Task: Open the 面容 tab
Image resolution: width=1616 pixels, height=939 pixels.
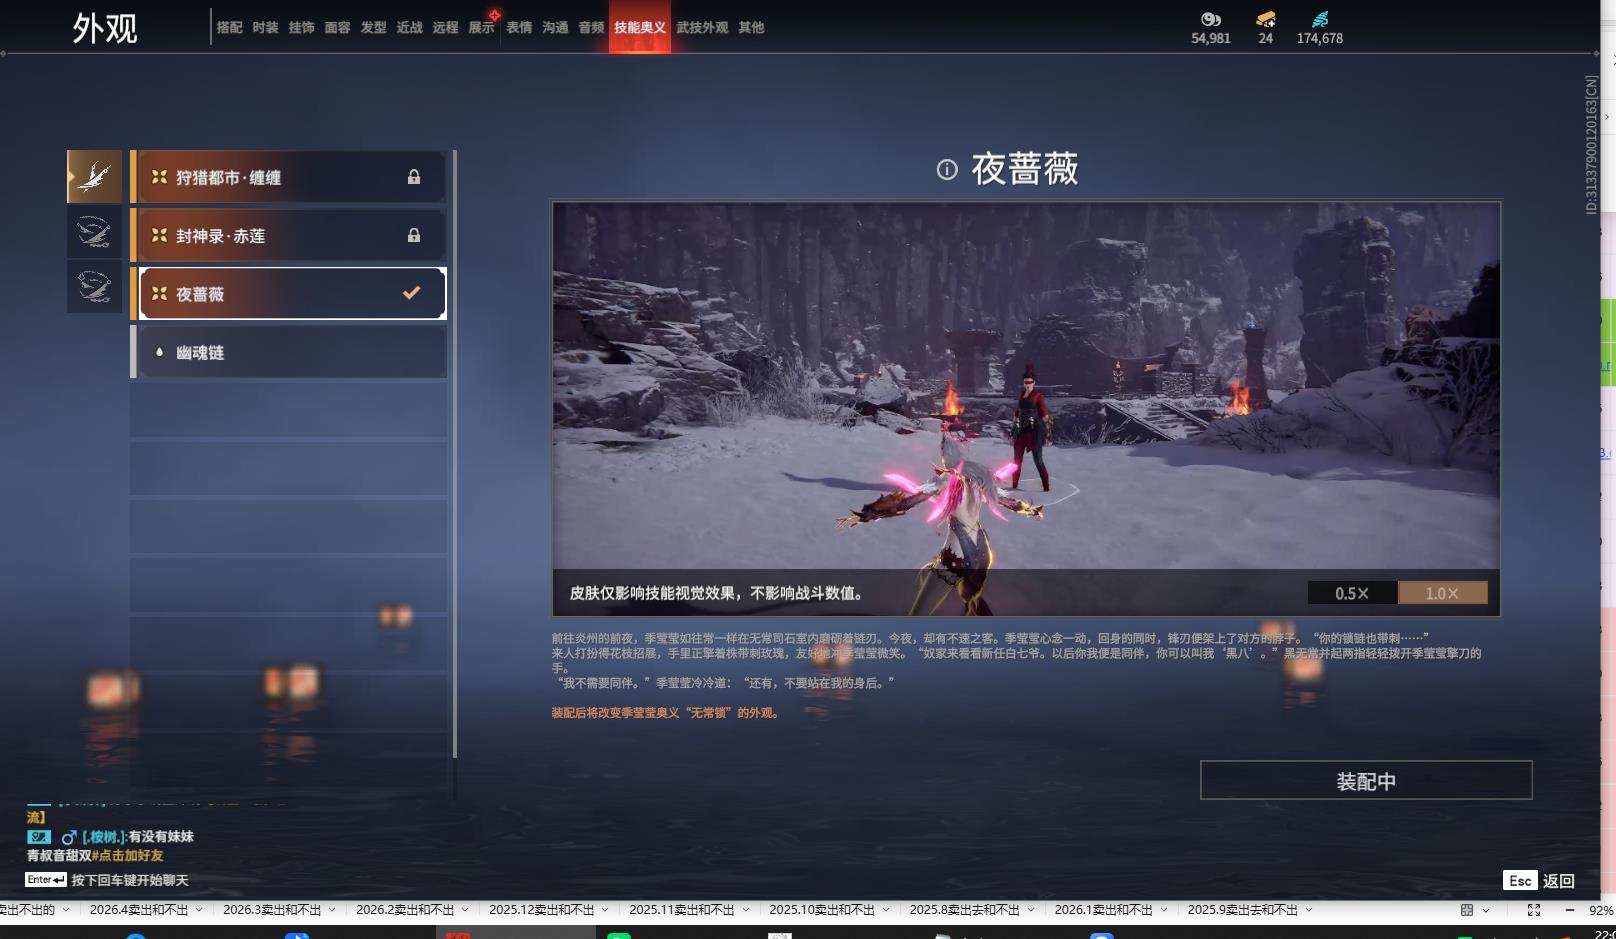Action: click(337, 28)
